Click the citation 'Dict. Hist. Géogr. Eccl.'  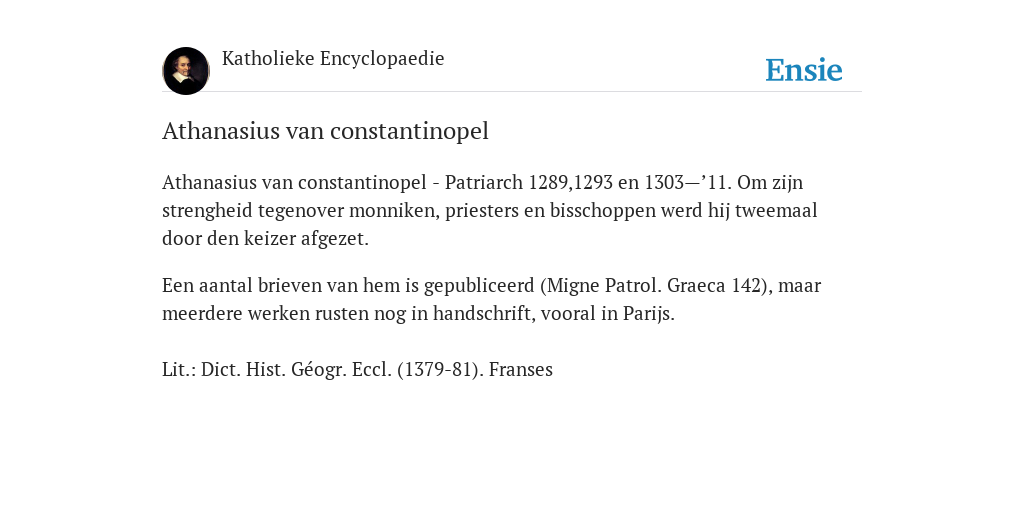point(296,370)
